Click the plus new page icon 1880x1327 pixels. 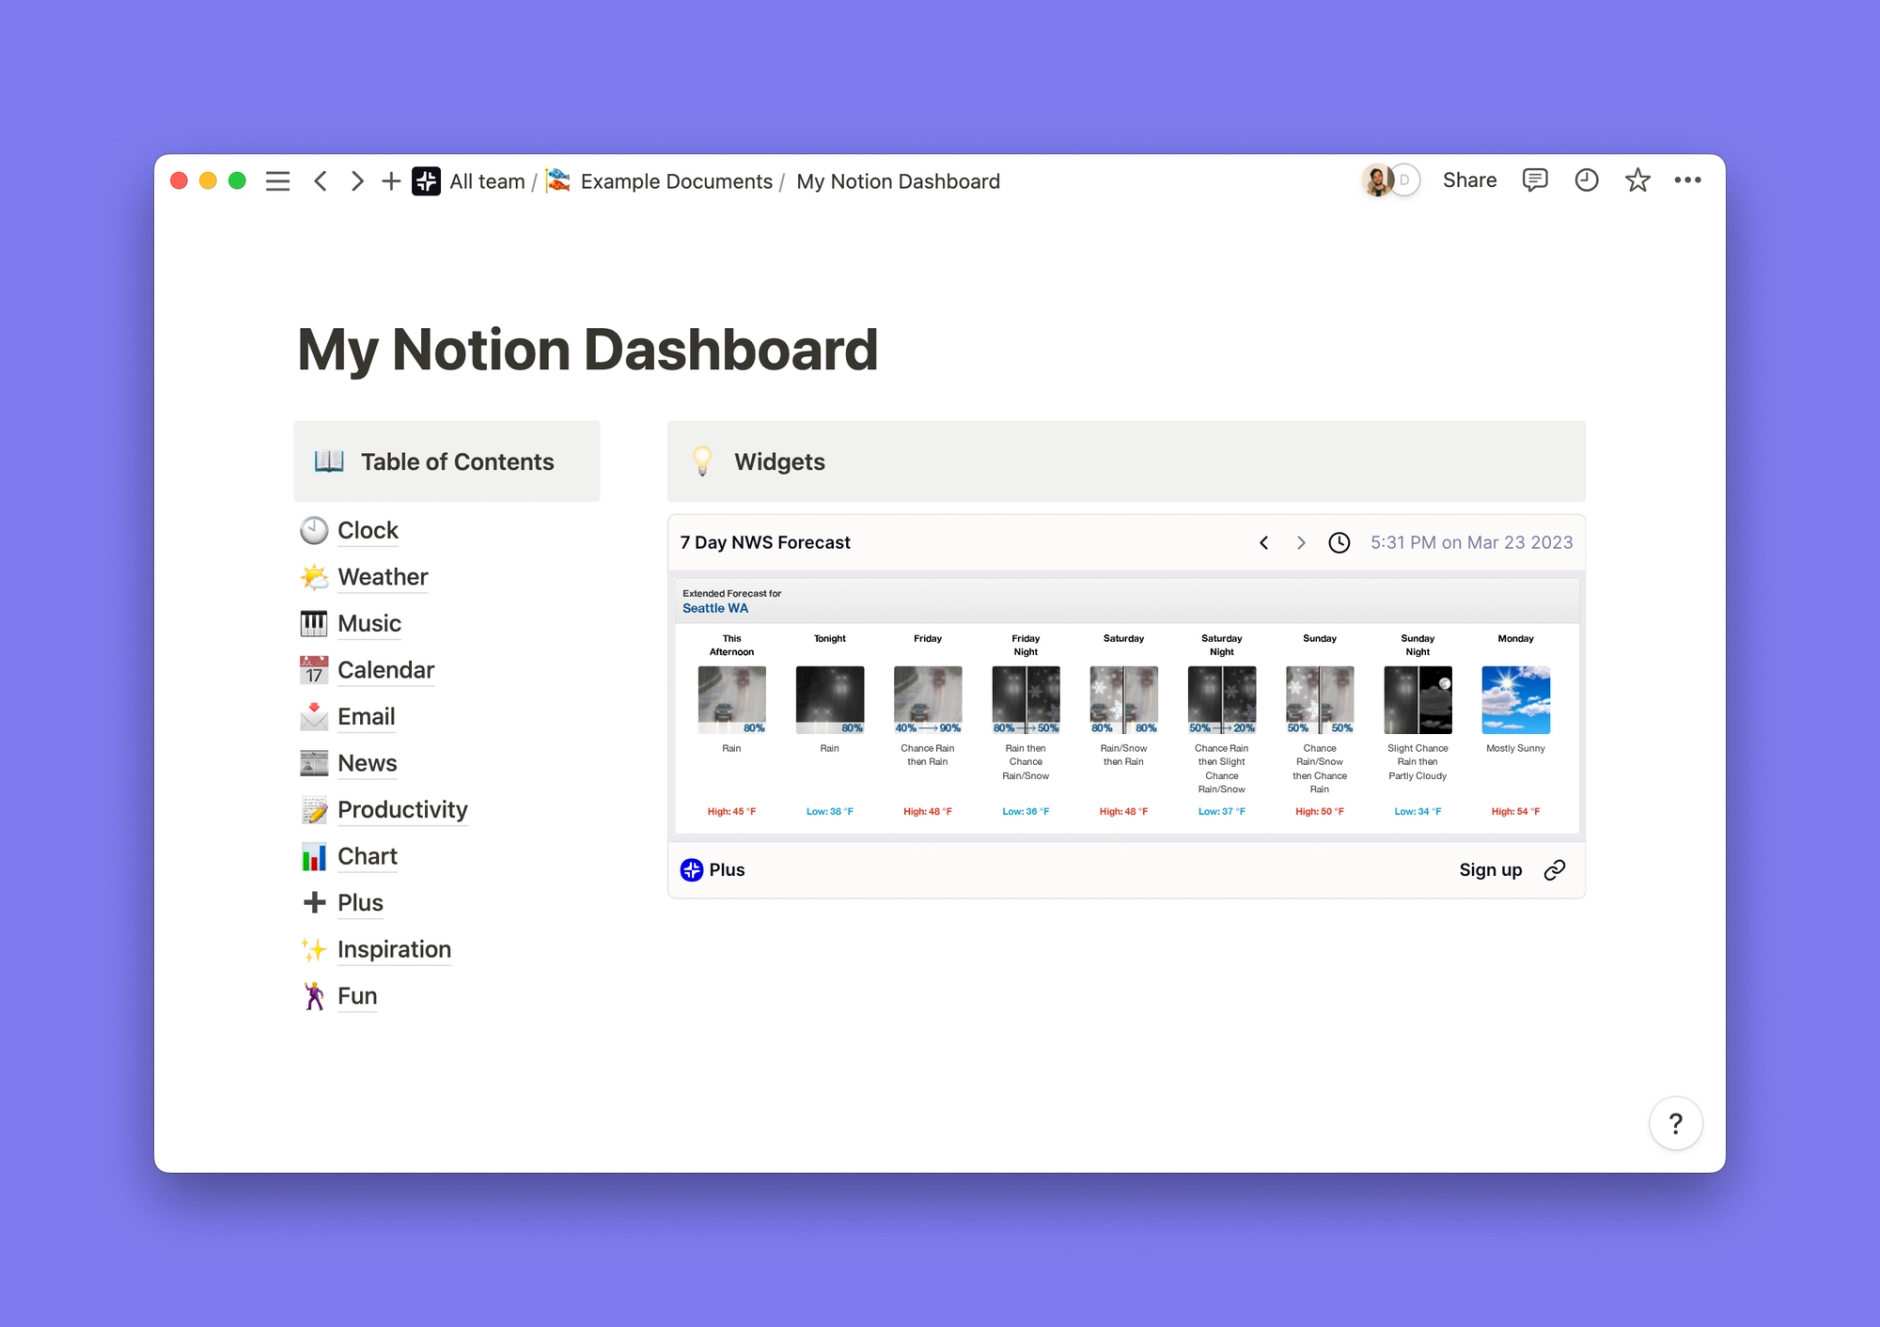click(x=391, y=181)
